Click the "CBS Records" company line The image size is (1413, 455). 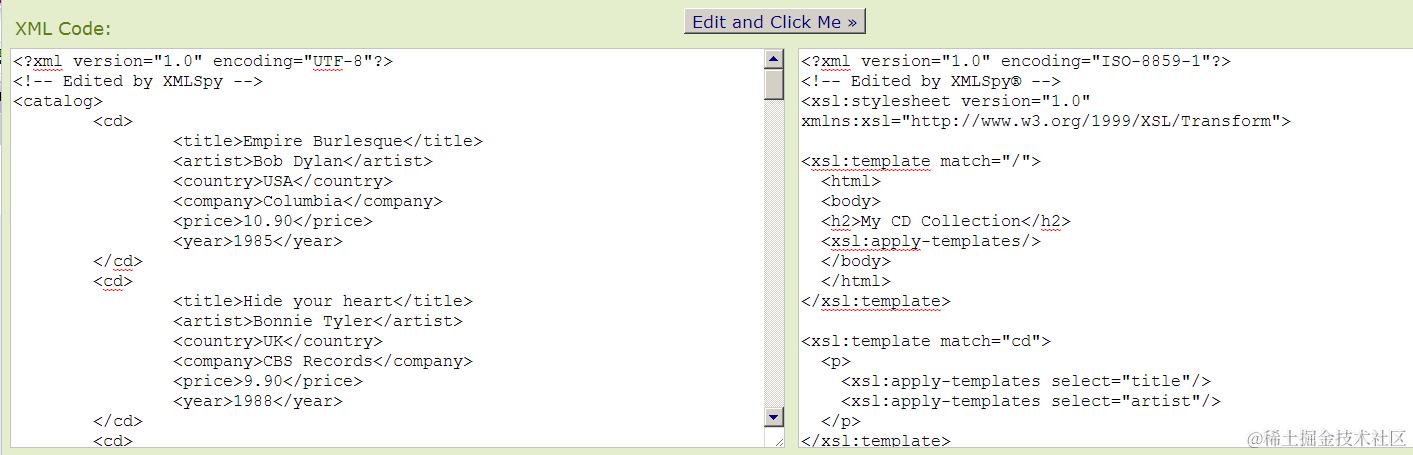point(322,361)
